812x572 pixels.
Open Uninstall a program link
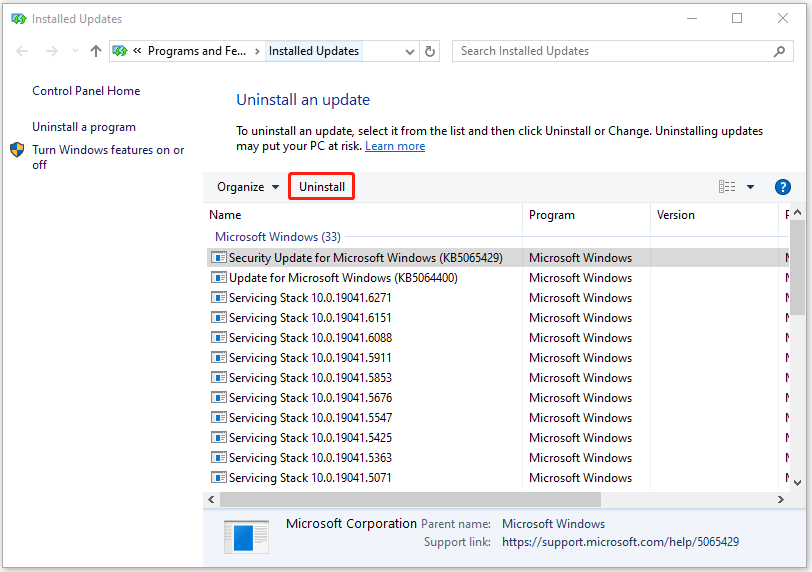(x=84, y=127)
